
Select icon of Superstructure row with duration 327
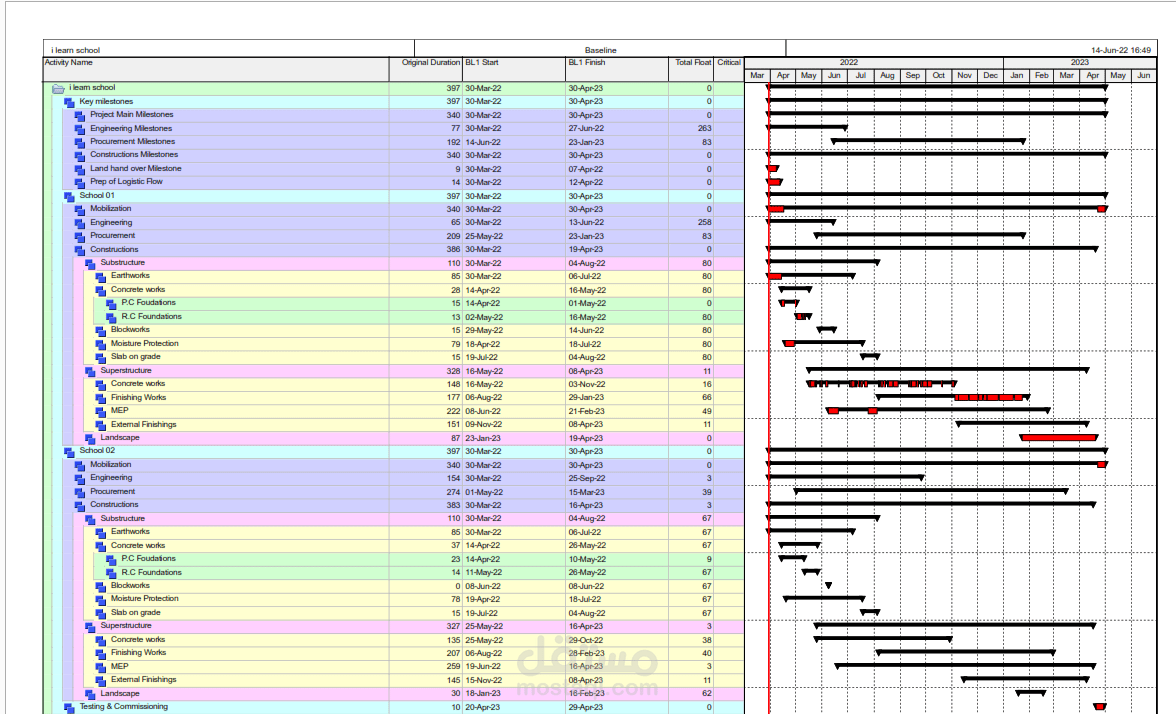tap(90, 627)
